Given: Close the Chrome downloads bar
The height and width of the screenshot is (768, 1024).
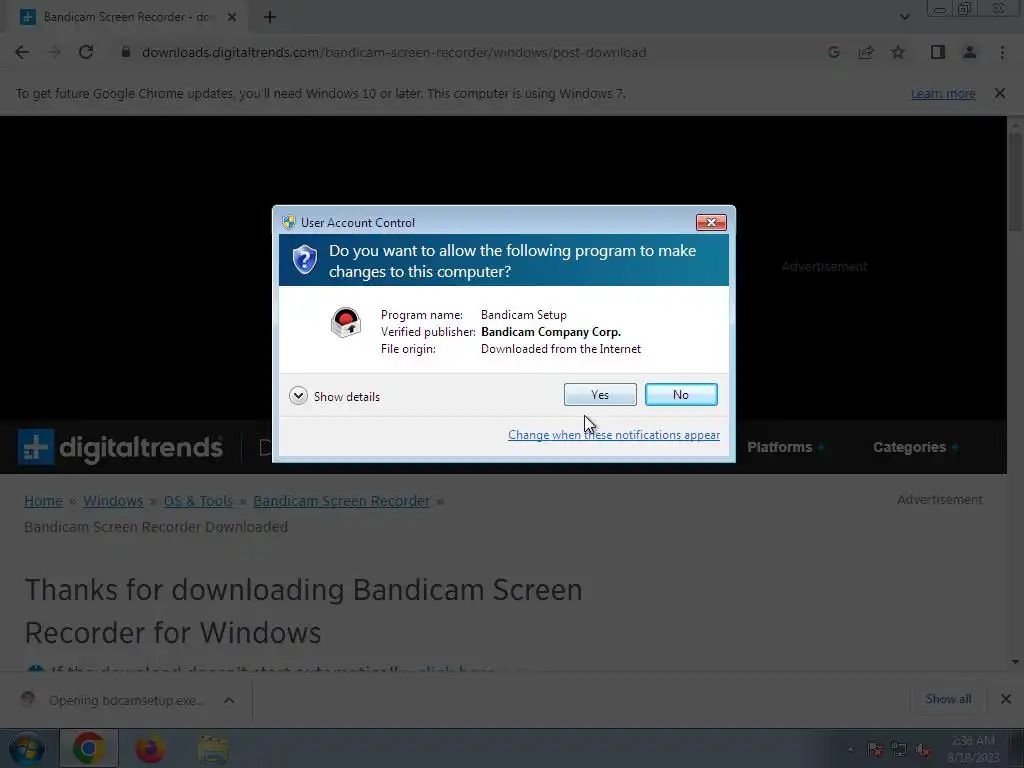Looking at the screenshot, I should pos(1006,699).
